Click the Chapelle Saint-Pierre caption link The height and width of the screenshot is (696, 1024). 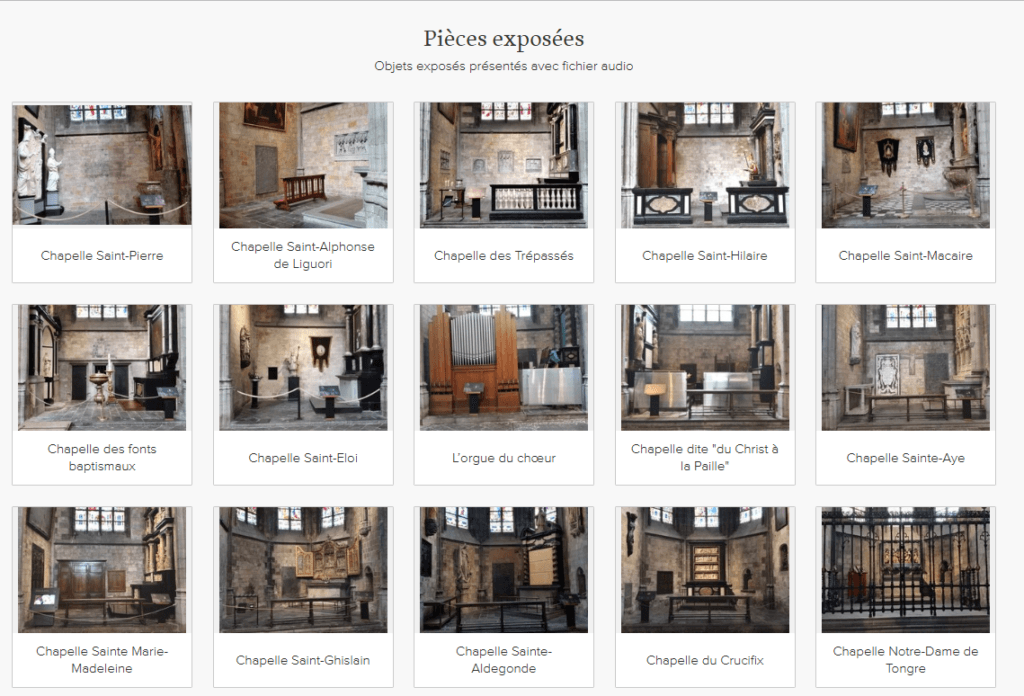click(102, 255)
